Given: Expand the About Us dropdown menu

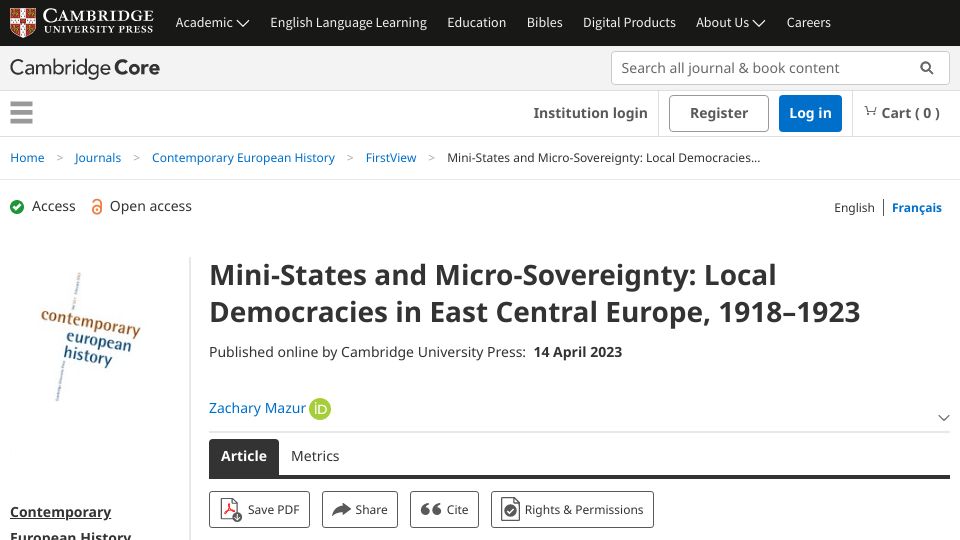Looking at the screenshot, I should [x=730, y=23].
